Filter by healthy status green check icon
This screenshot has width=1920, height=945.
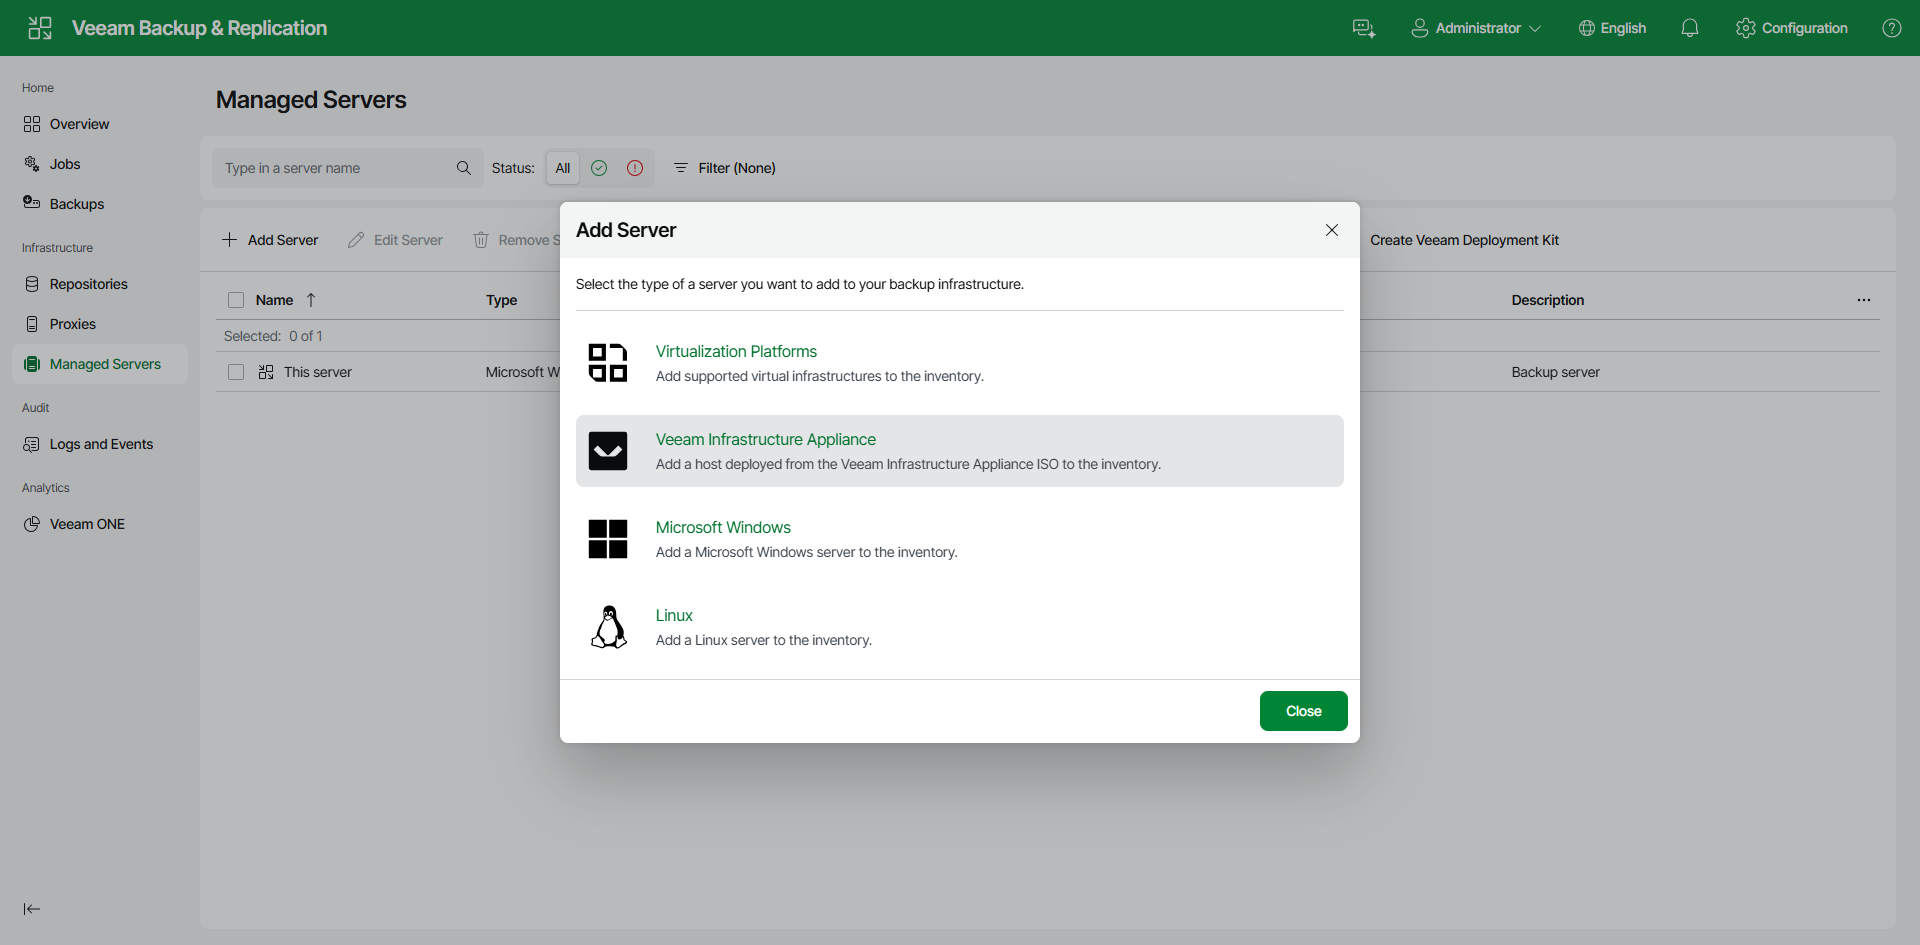pos(599,168)
